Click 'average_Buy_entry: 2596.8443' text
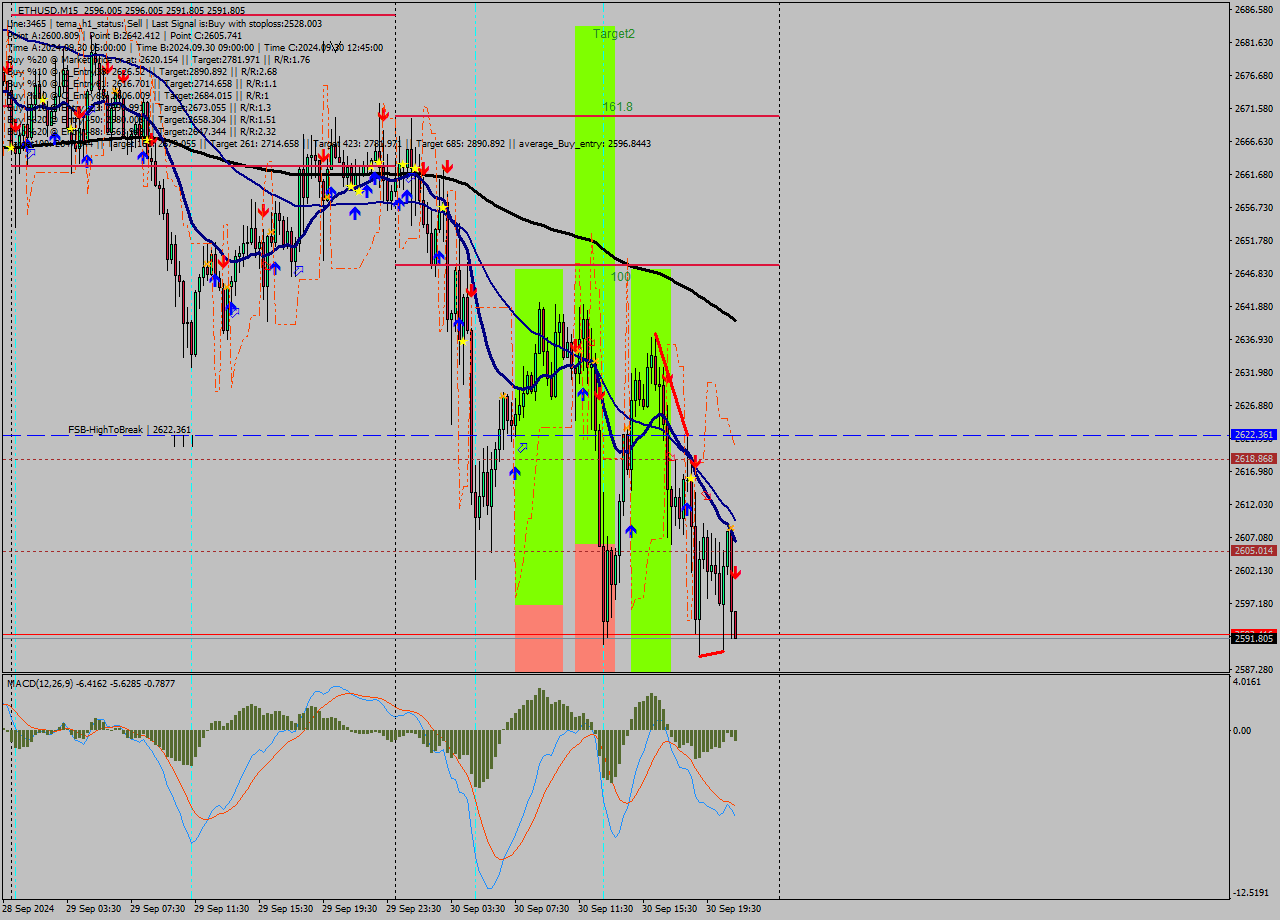 (585, 143)
